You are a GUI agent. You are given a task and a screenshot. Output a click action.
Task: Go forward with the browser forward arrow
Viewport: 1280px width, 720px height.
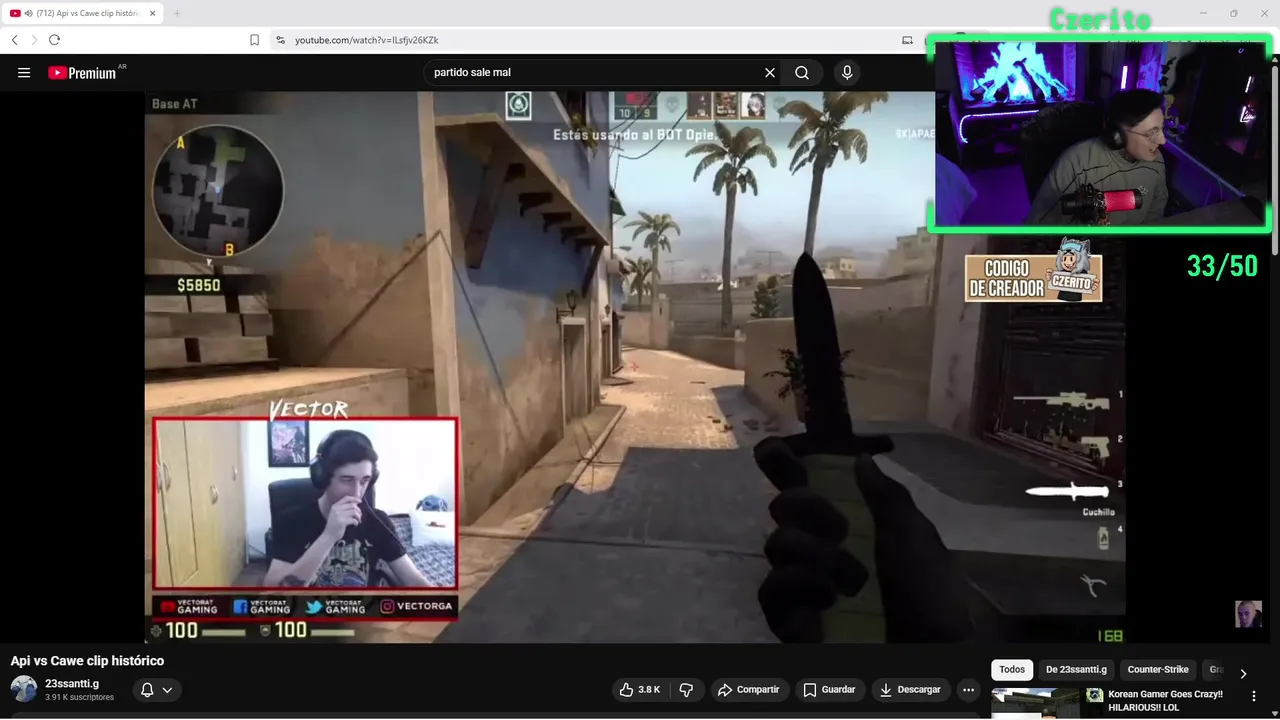33,40
